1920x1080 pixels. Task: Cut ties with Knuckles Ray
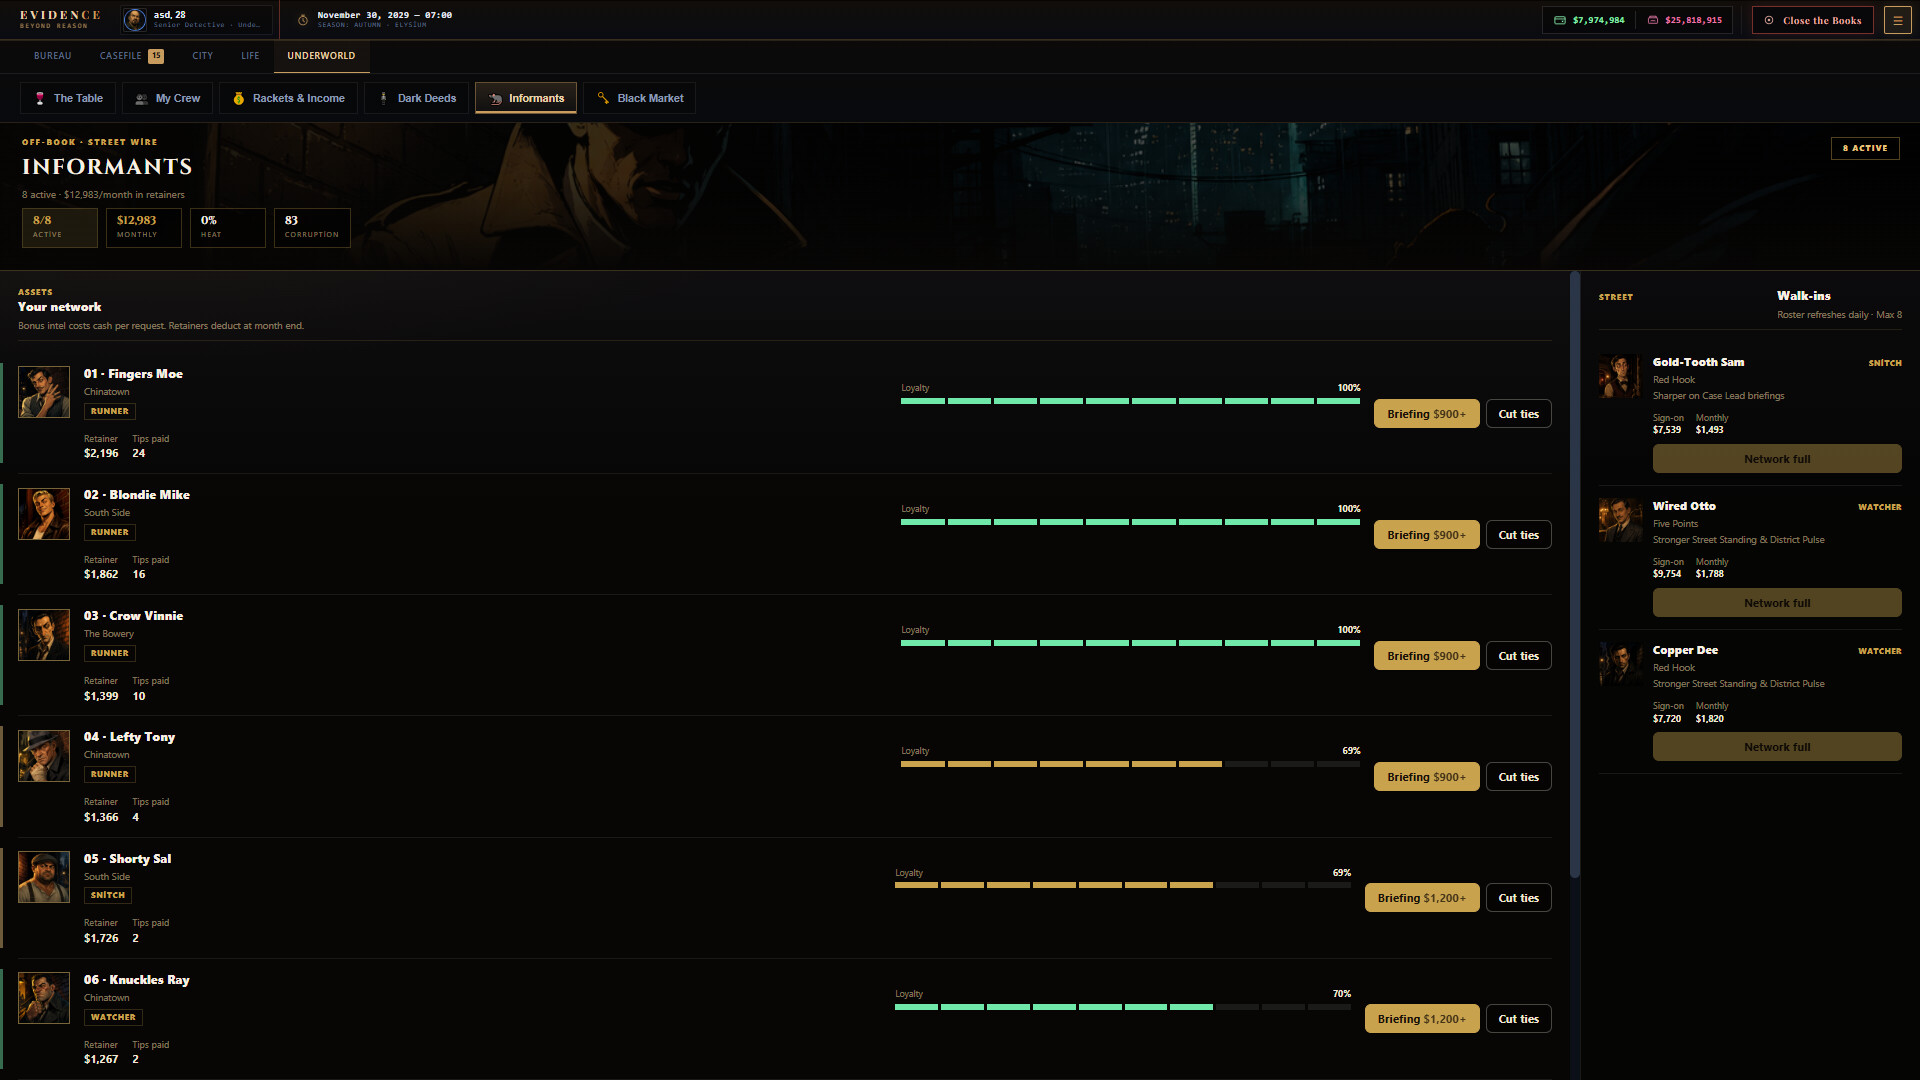1518,1019
